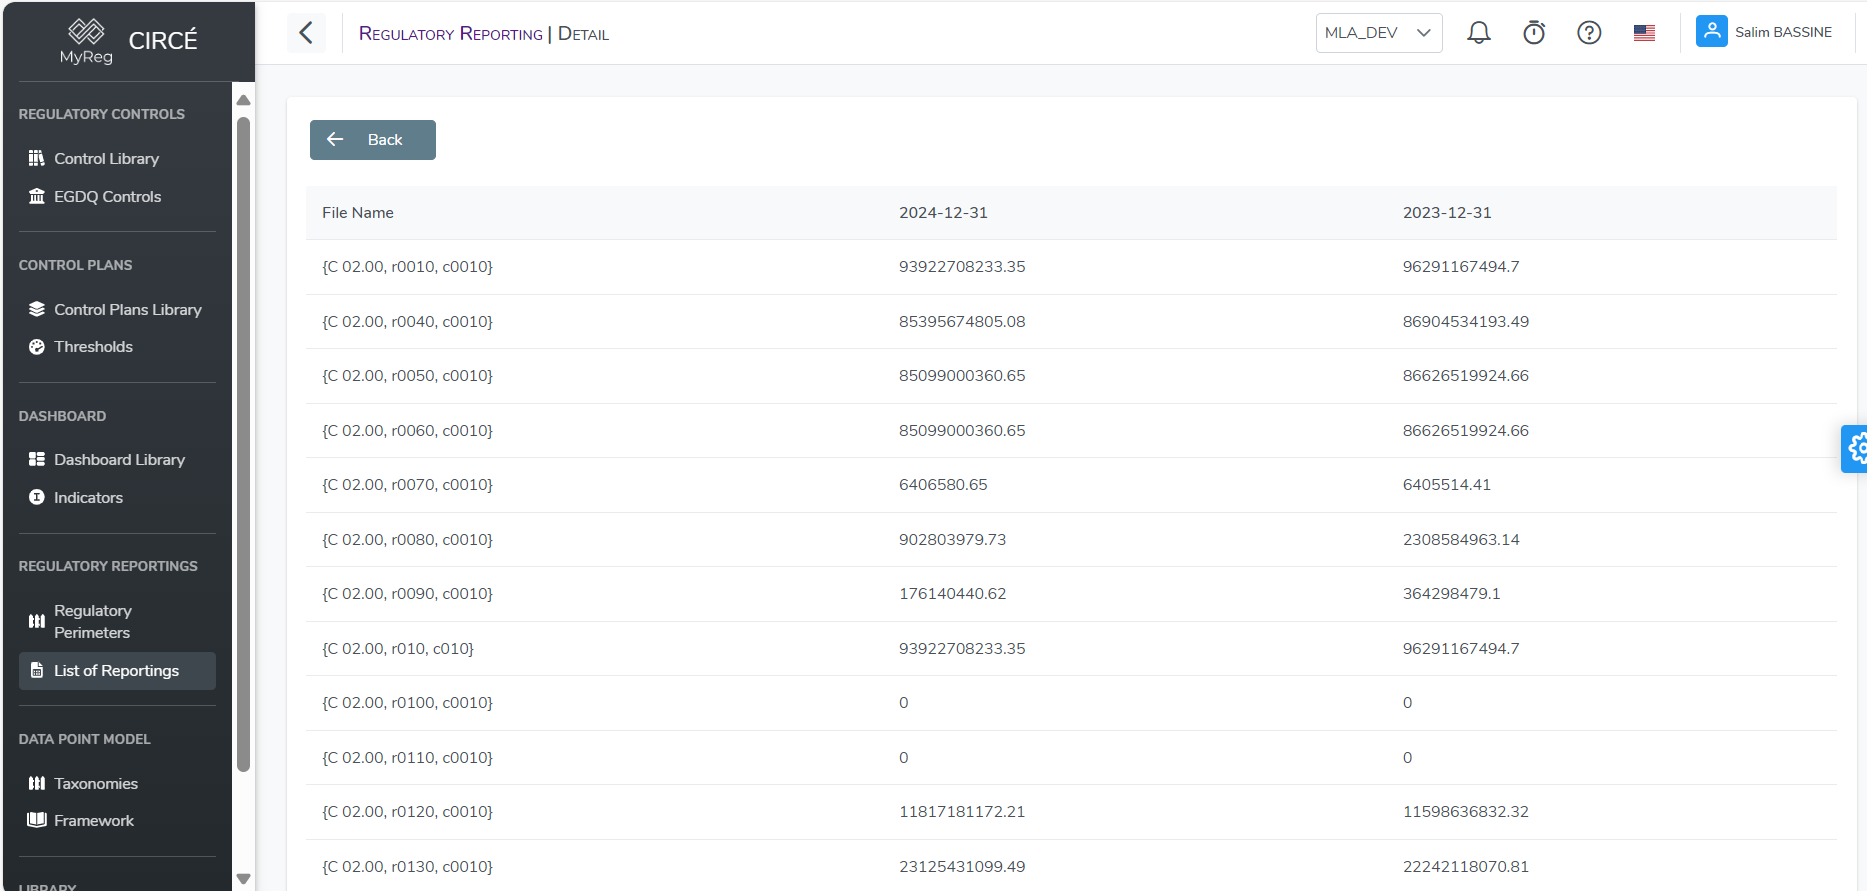Click the EGDQ Controls bank icon
The height and width of the screenshot is (891, 1867).
37,196
